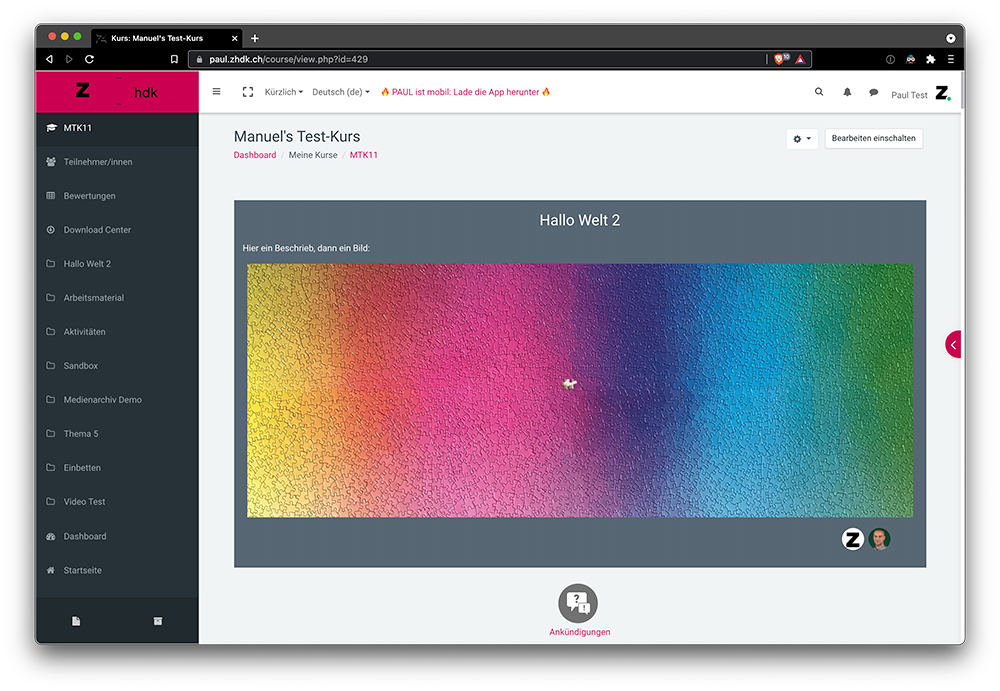Click the Dashboard breadcrumb link
Viewport: 1000px width, 691px height.
[x=255, y=155]
